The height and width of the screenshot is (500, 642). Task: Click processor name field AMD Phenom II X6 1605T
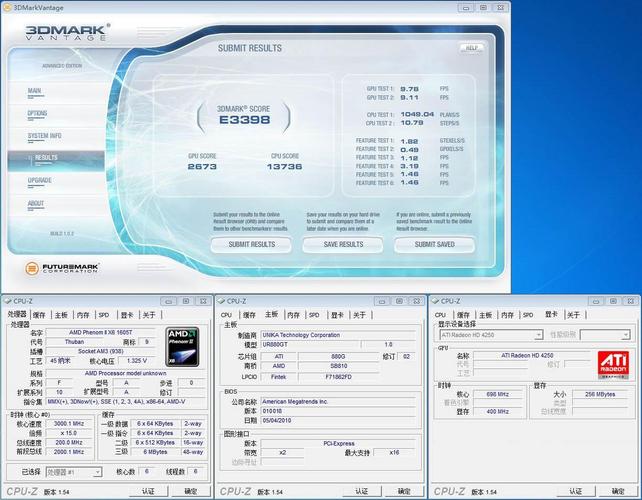tap(100, 333)
